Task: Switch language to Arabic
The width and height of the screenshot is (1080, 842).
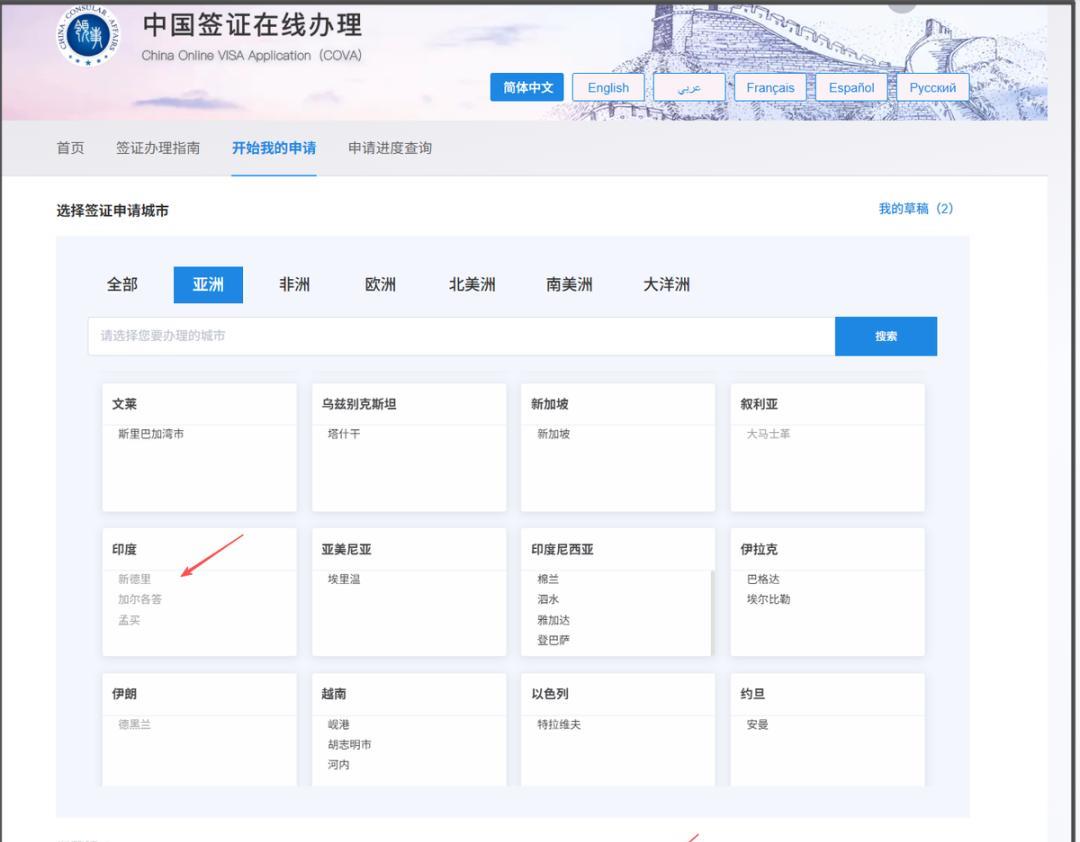Action: point(689,88)
